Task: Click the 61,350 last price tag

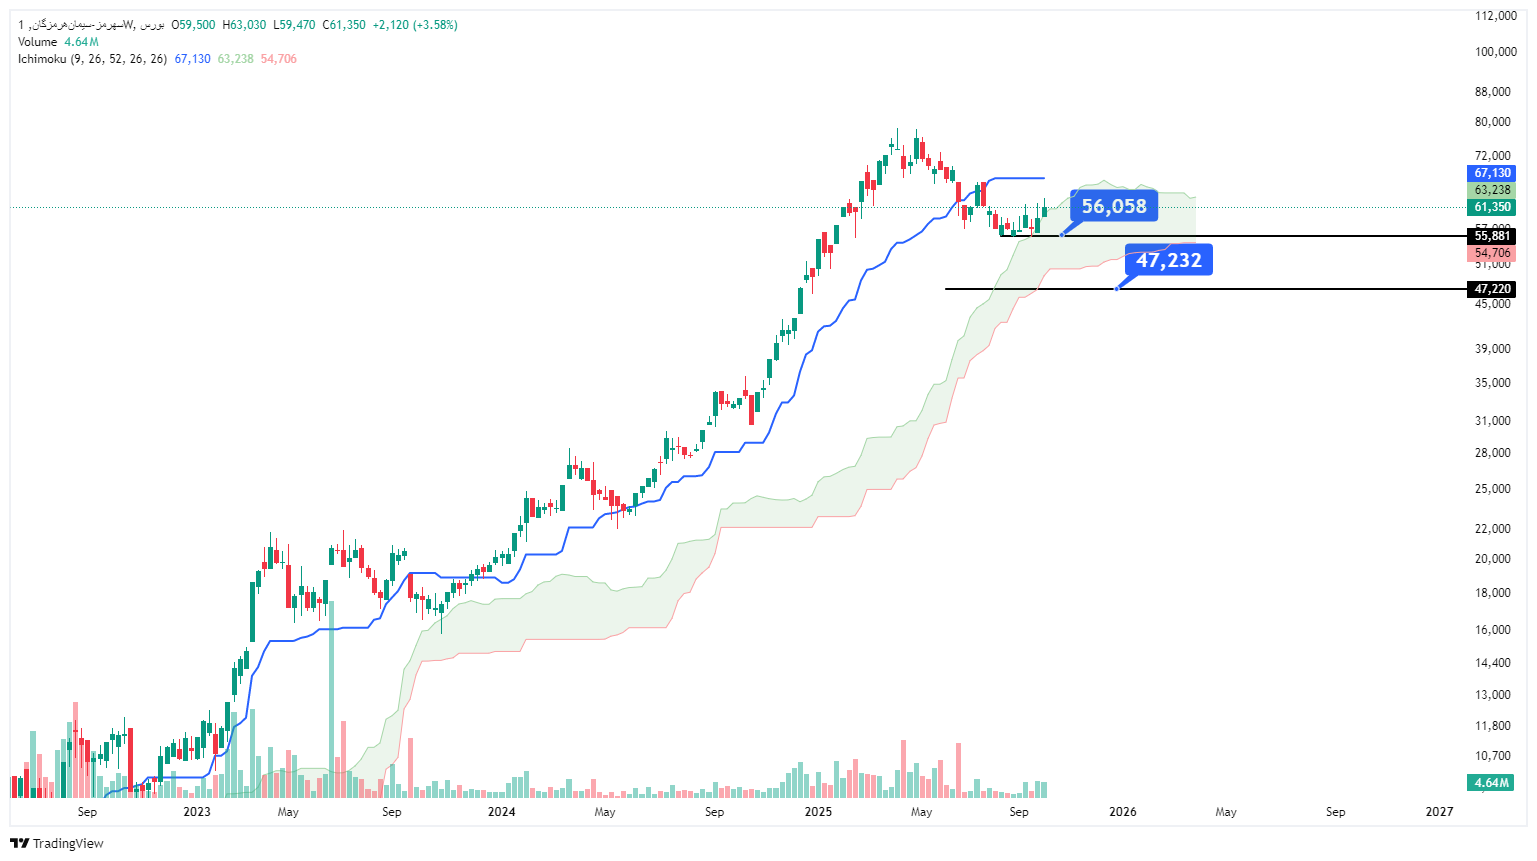Action: click(1492, 207)
